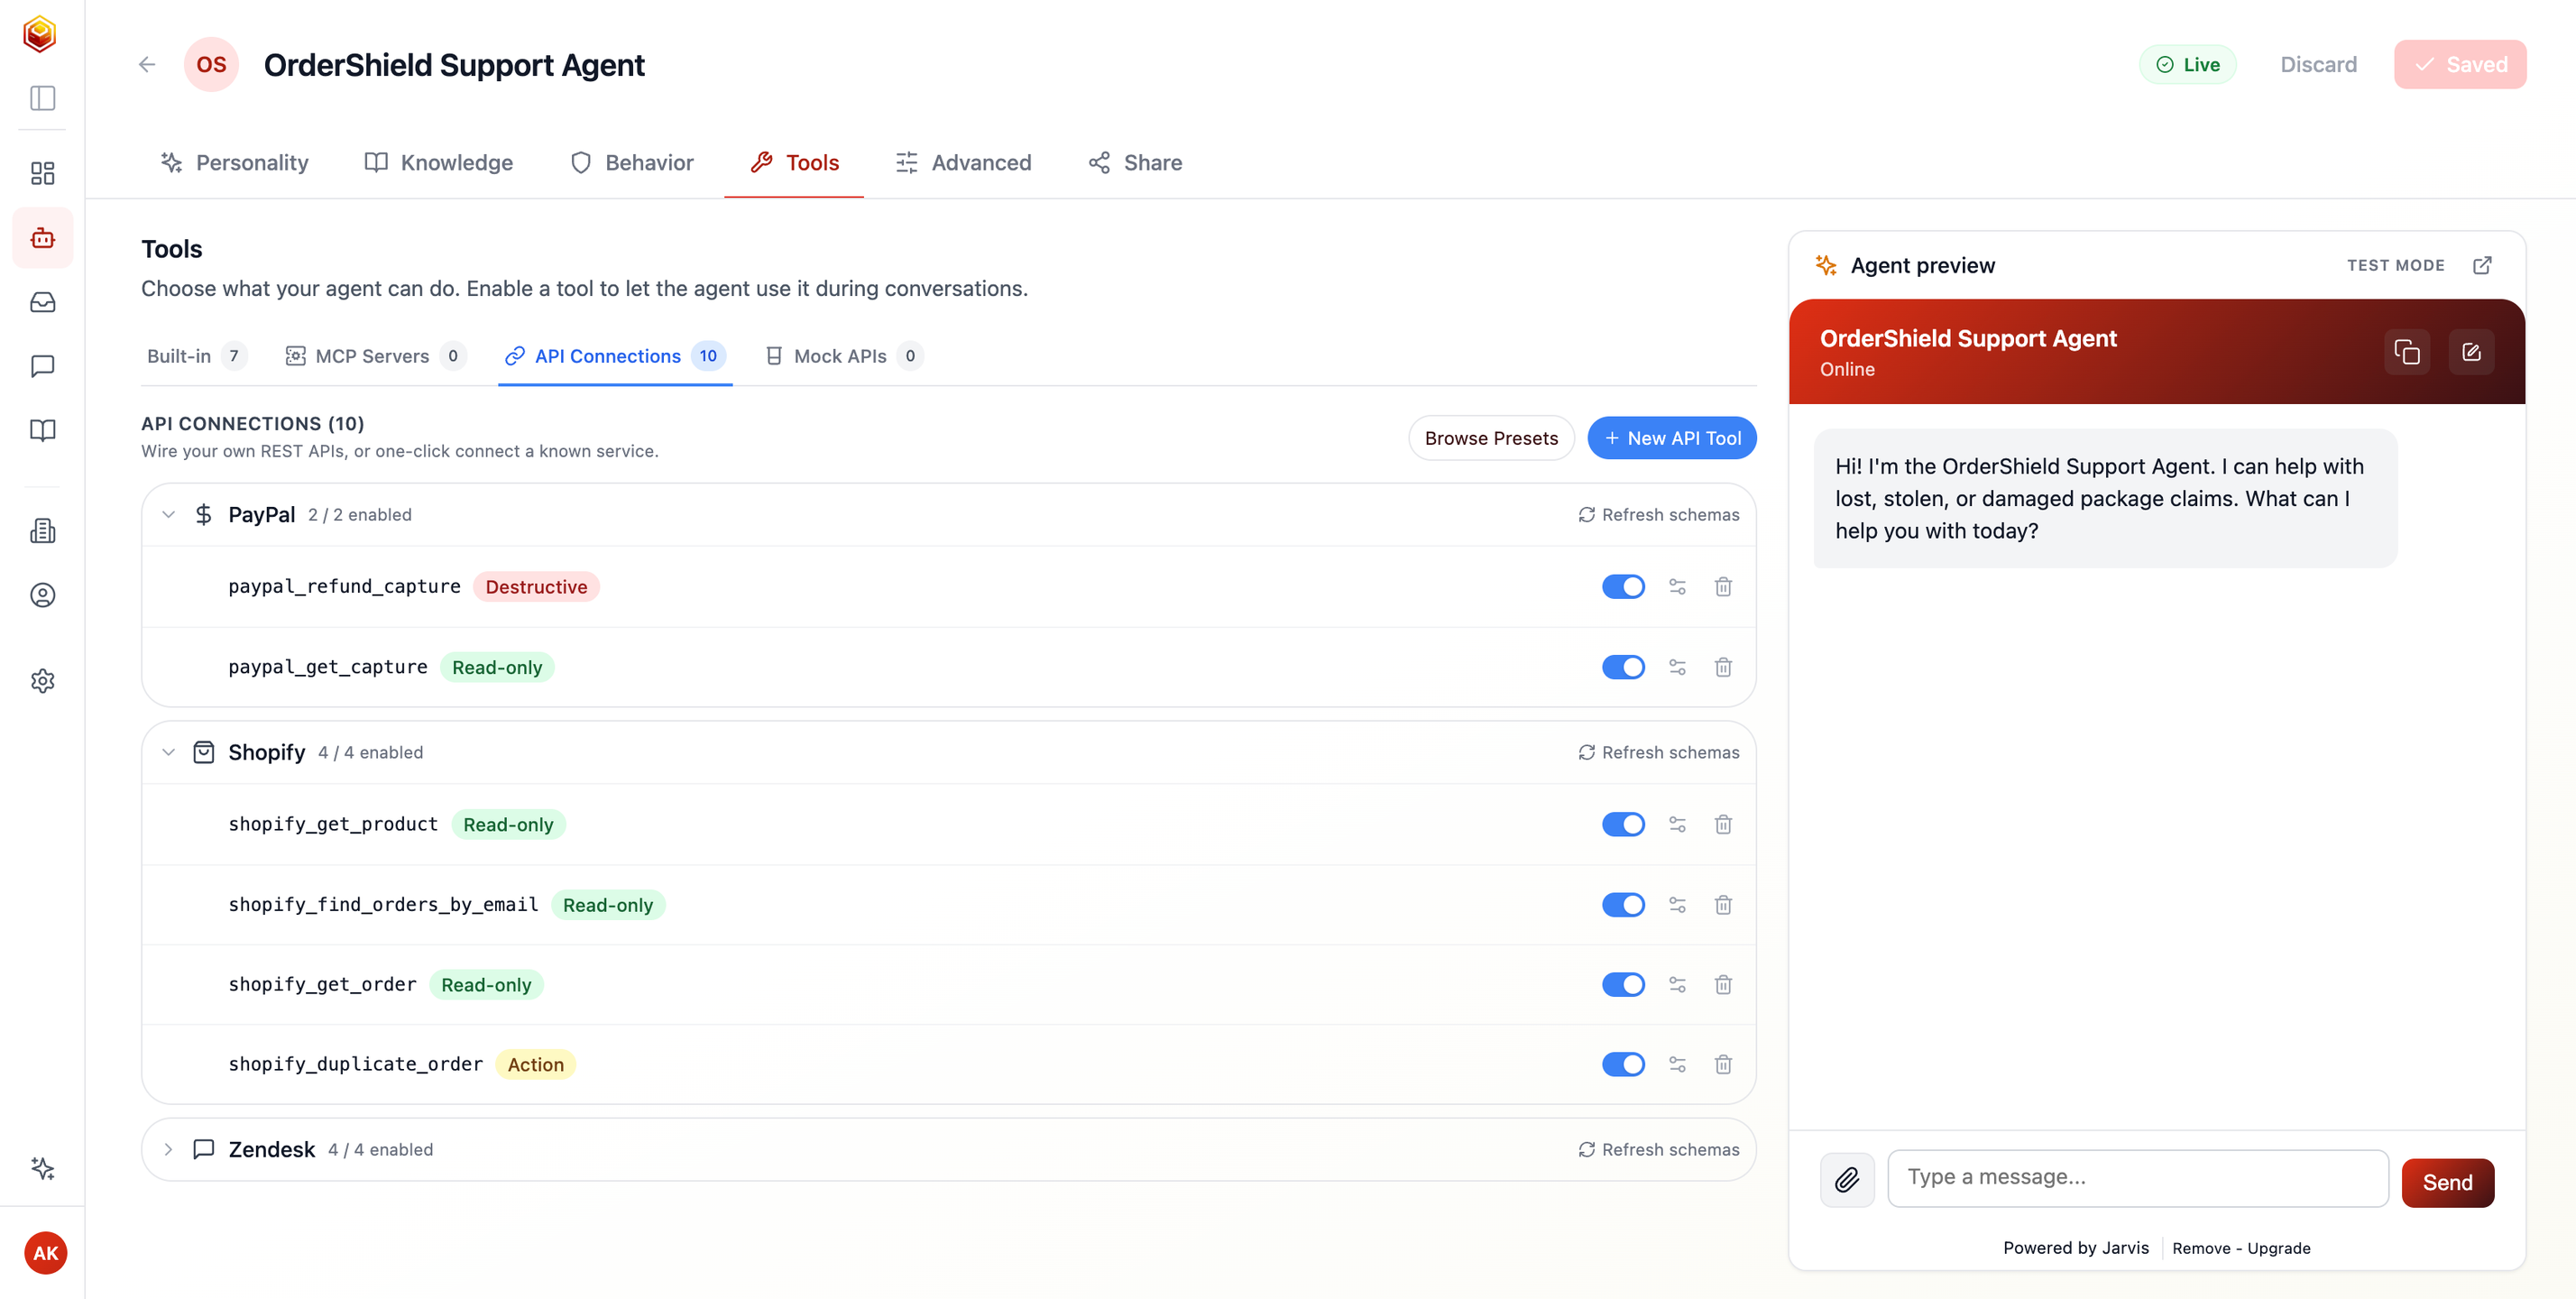Open the settings gear icon in sidebar

click(42, 680)
